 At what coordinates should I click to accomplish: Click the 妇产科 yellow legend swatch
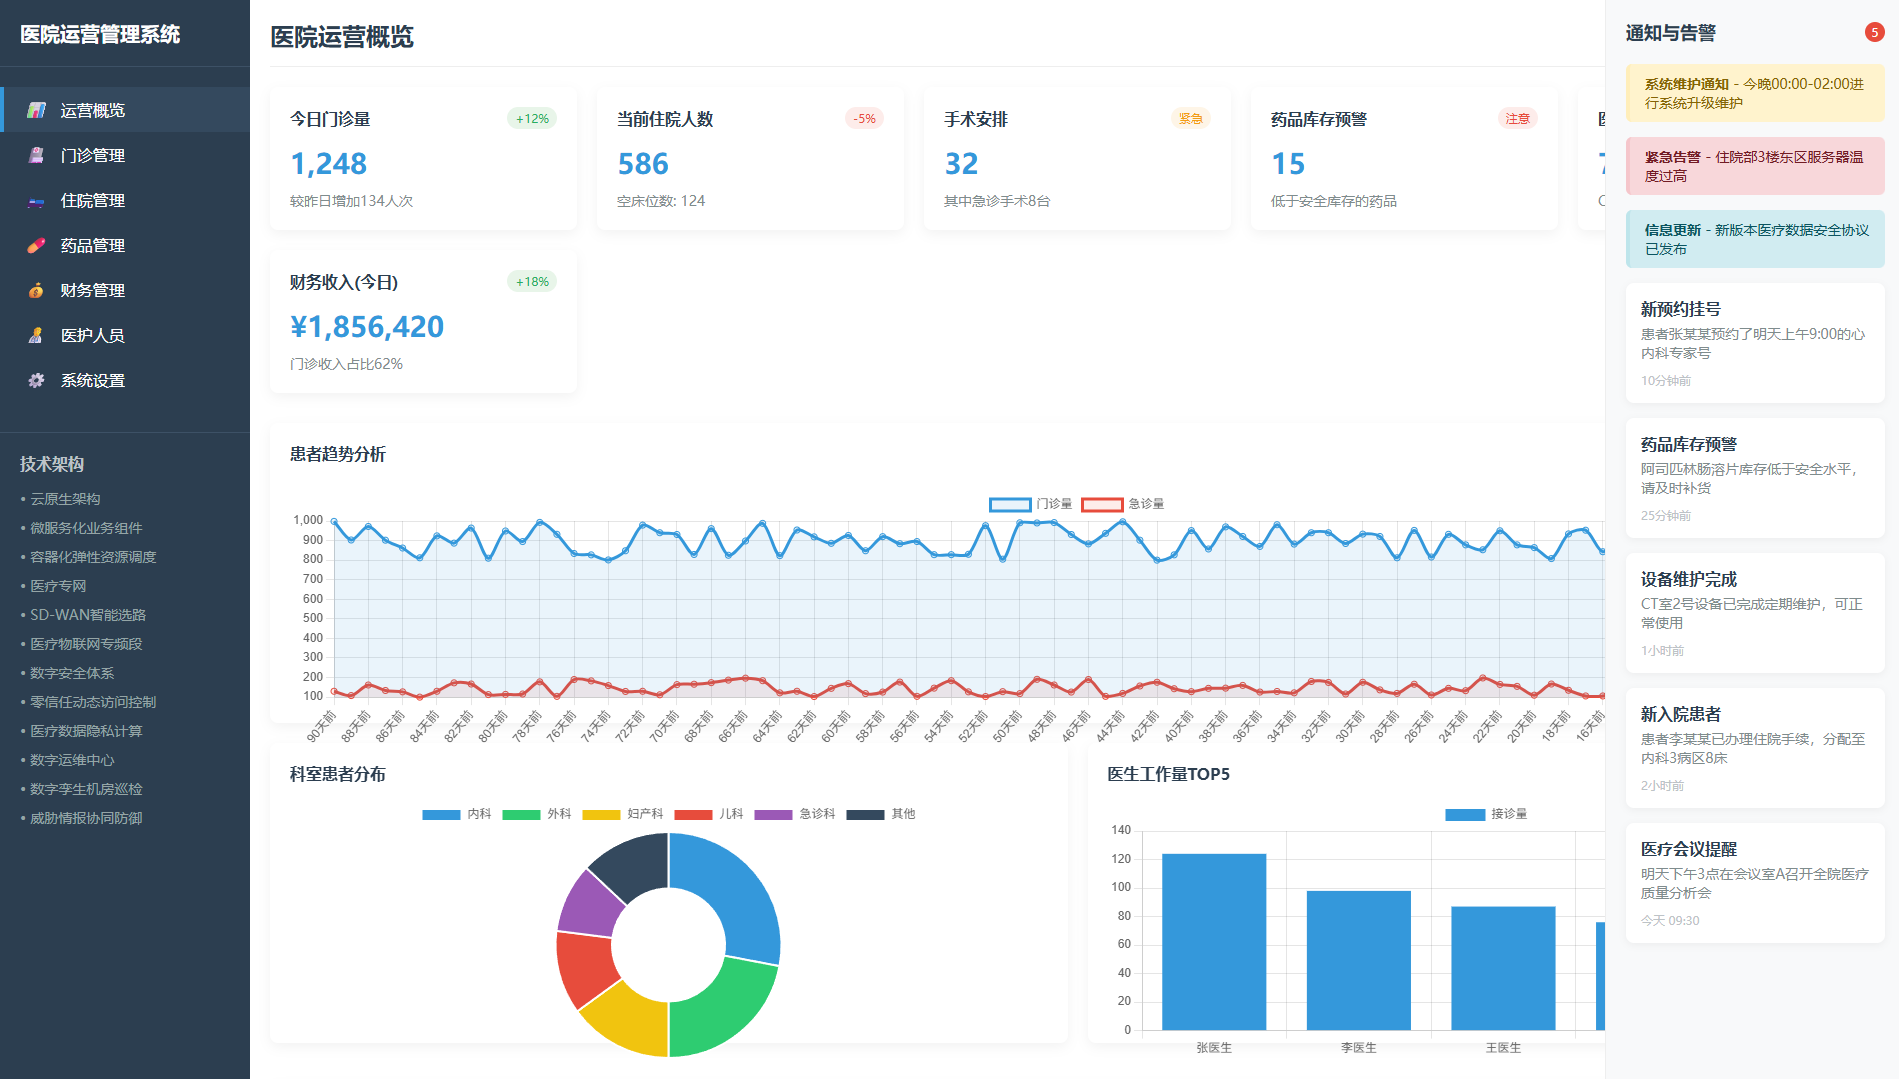pos(601,814)
